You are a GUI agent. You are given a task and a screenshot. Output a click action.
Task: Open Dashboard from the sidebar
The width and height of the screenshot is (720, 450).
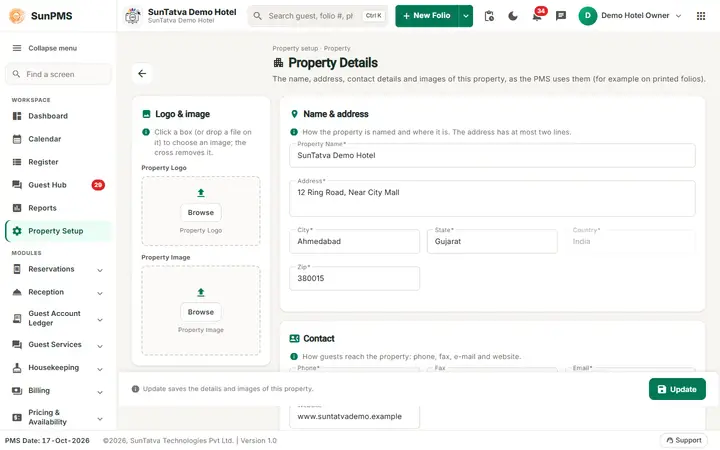pyautogui.click(x=58, y=116)
